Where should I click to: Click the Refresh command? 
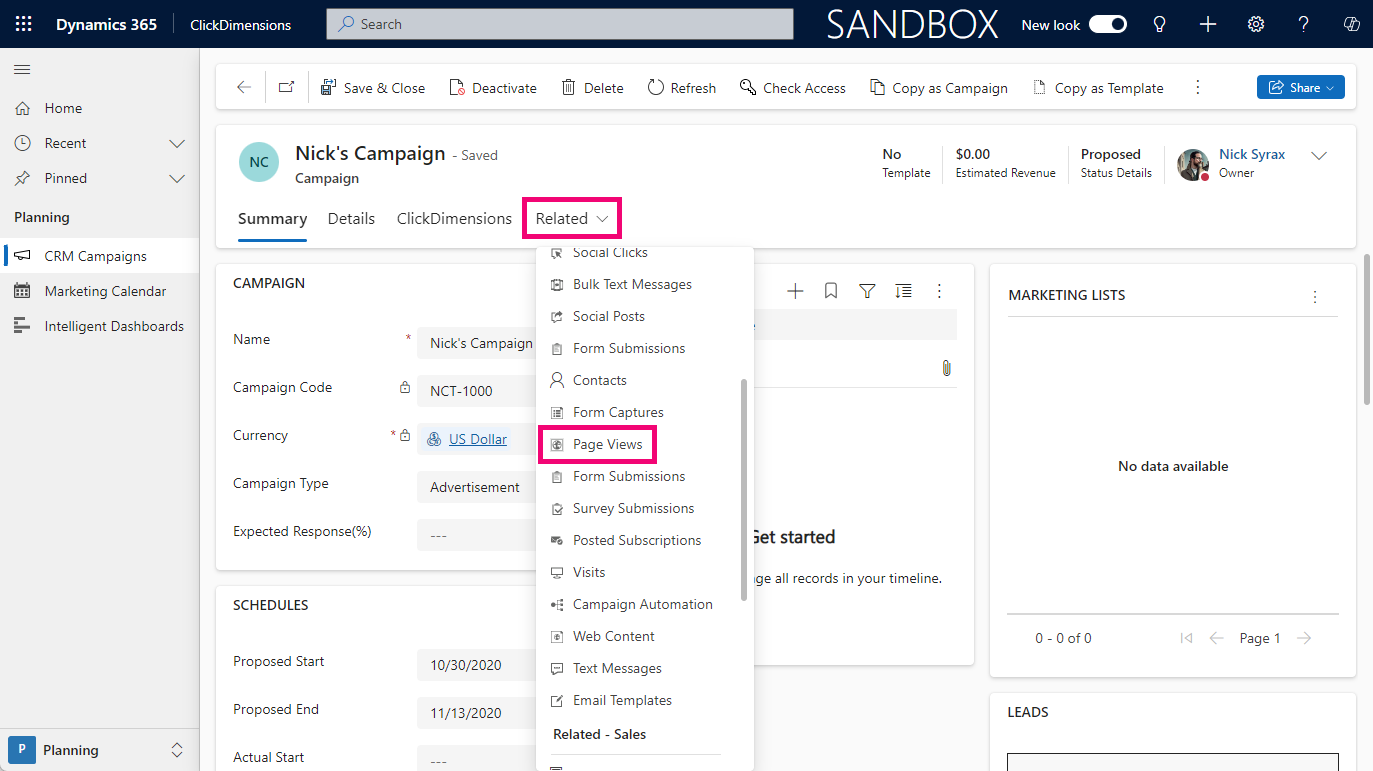tap(682, 88)
